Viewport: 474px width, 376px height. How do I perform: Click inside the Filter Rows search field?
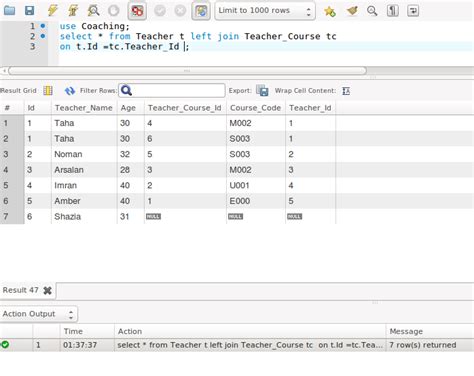[x=172, y=90]
